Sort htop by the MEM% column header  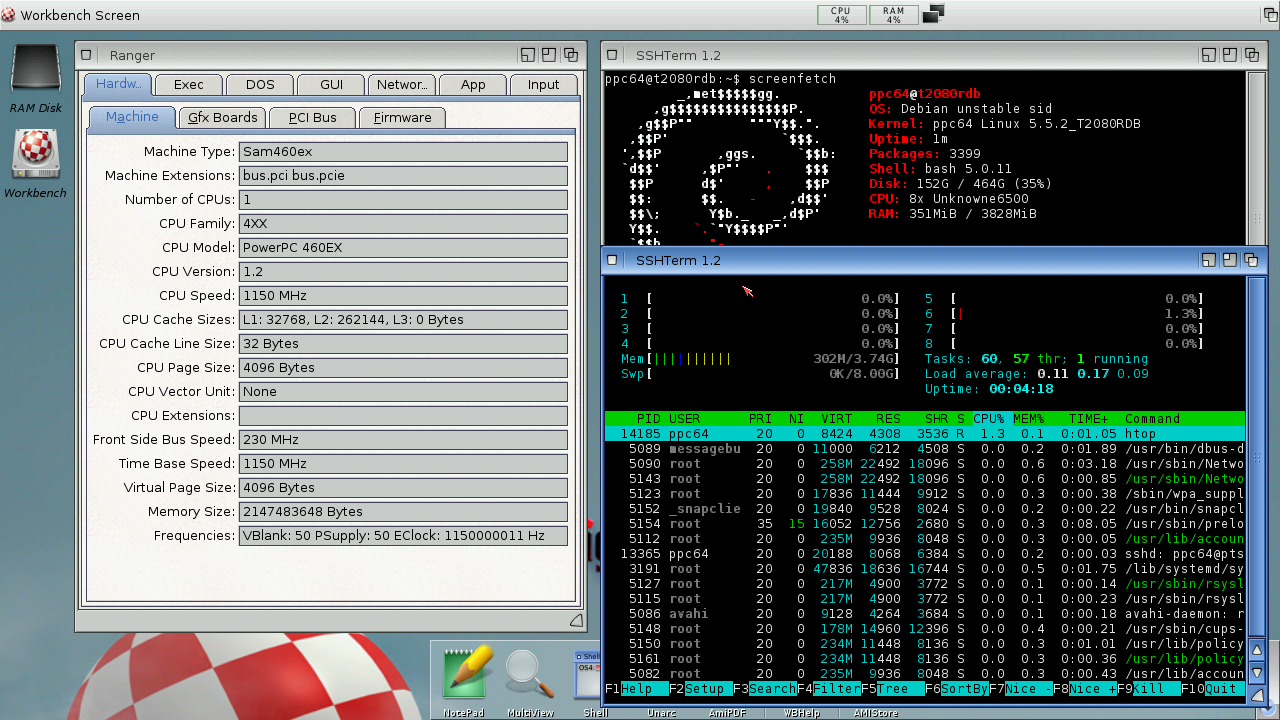1029,419
